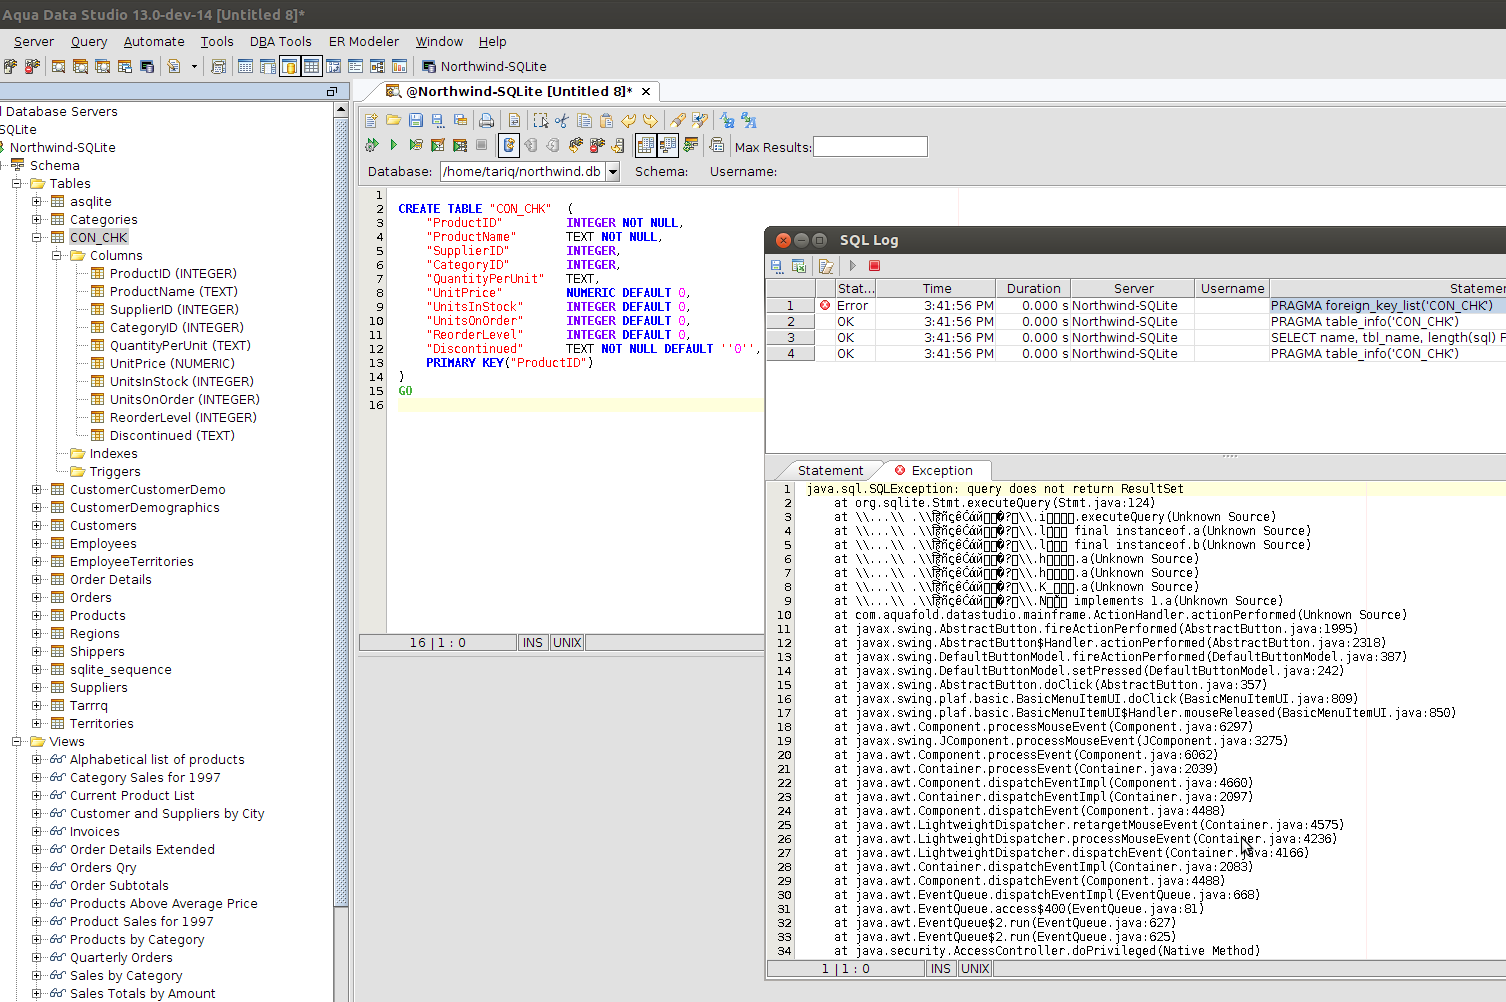Click the Export to Excel icon in SQL Log
1506x1002 pixels.
799,266
